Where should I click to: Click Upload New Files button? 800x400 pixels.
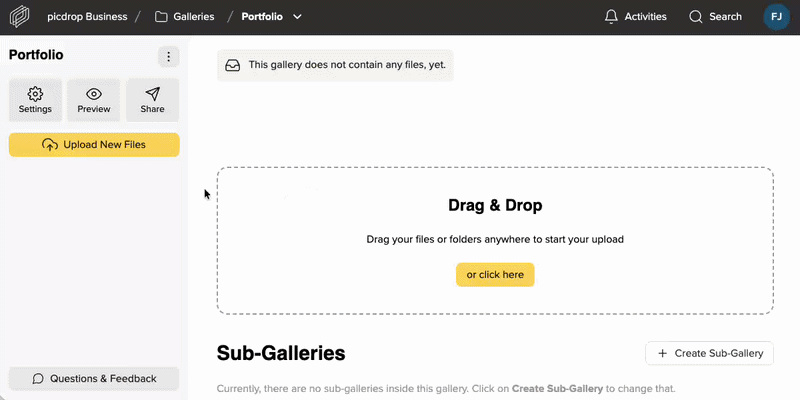point(94,145)
